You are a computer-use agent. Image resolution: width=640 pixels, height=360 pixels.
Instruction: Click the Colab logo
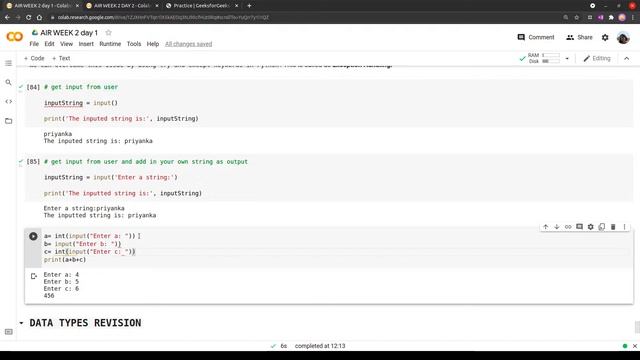point(15,37)
